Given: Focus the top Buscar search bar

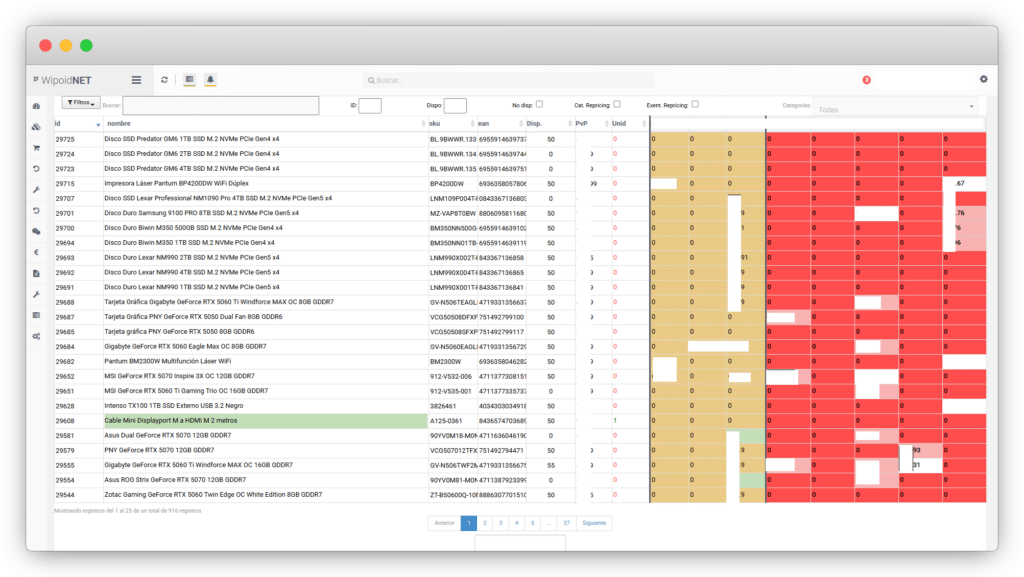Looking at the screenshot, I should coord(509,80).
